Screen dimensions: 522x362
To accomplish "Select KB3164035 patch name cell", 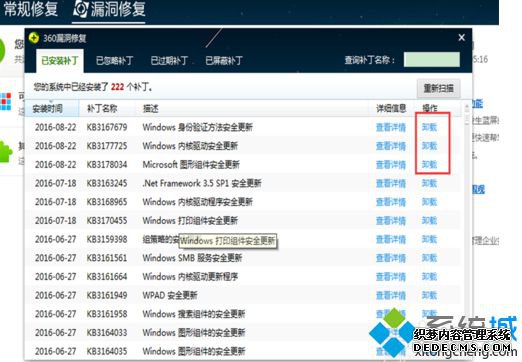I will click(107, 351).
